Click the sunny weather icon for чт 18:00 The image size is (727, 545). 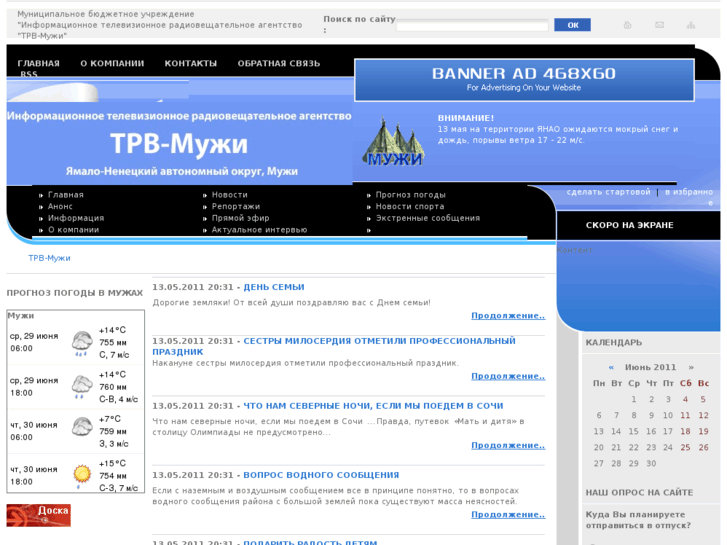(82, 475)
